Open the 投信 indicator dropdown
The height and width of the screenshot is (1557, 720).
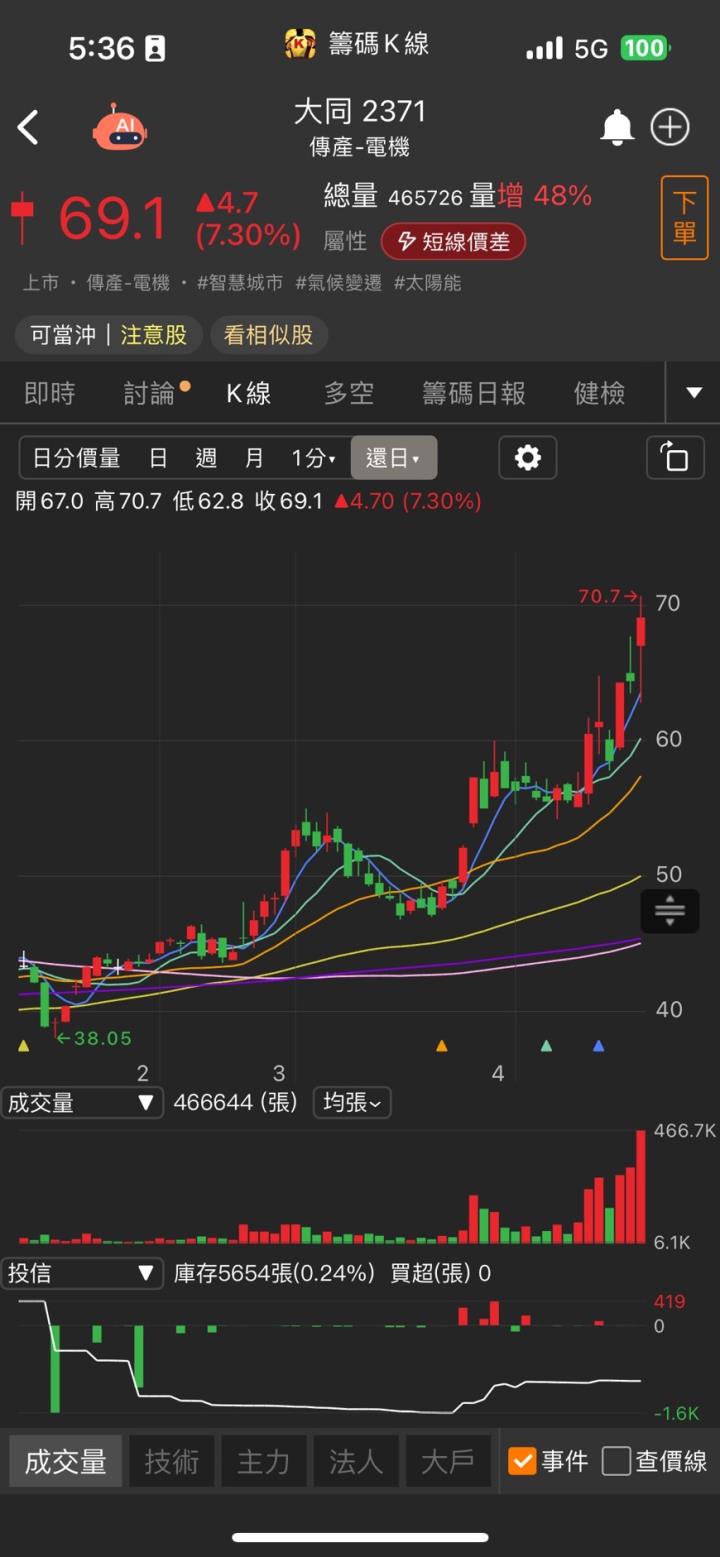tap(81, 1273)
